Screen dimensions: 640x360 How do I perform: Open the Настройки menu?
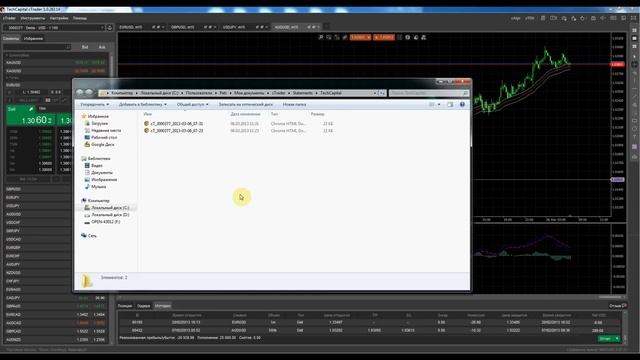coord(59,18)
